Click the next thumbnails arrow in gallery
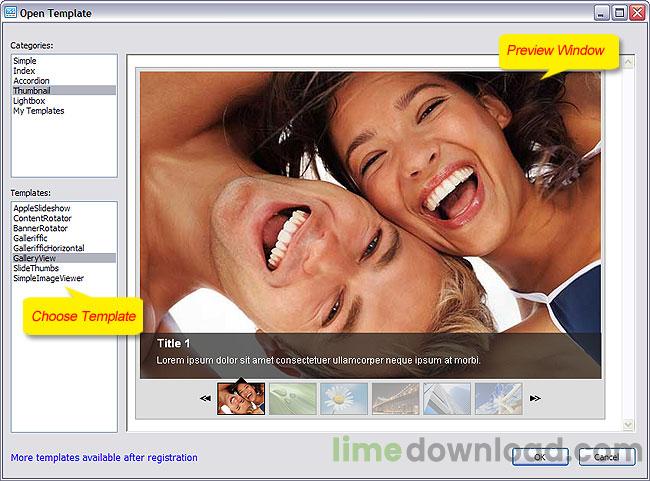Image resolution: width=650 pixels, height=481 pixels. pos(535,398)
